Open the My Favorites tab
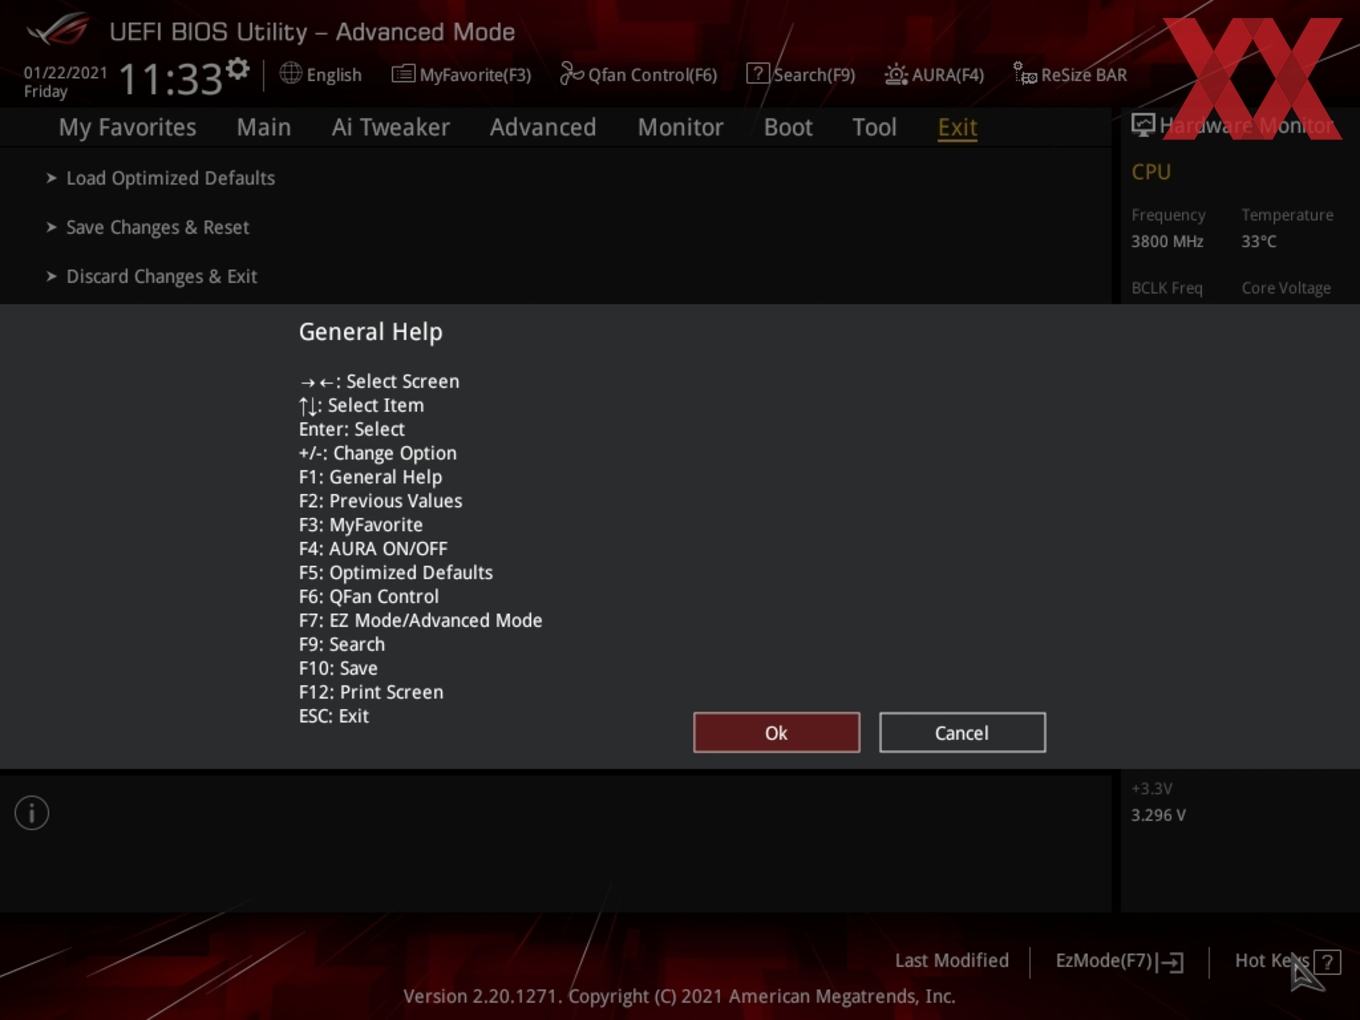 127,127
